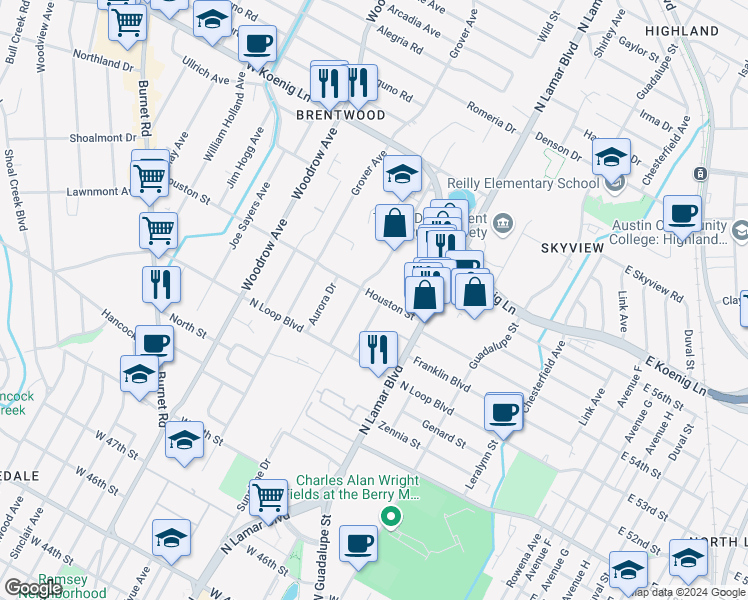Open the shopping cart marker on N Lamar Blvd south
Screen dimensions: 748x600
268,499
